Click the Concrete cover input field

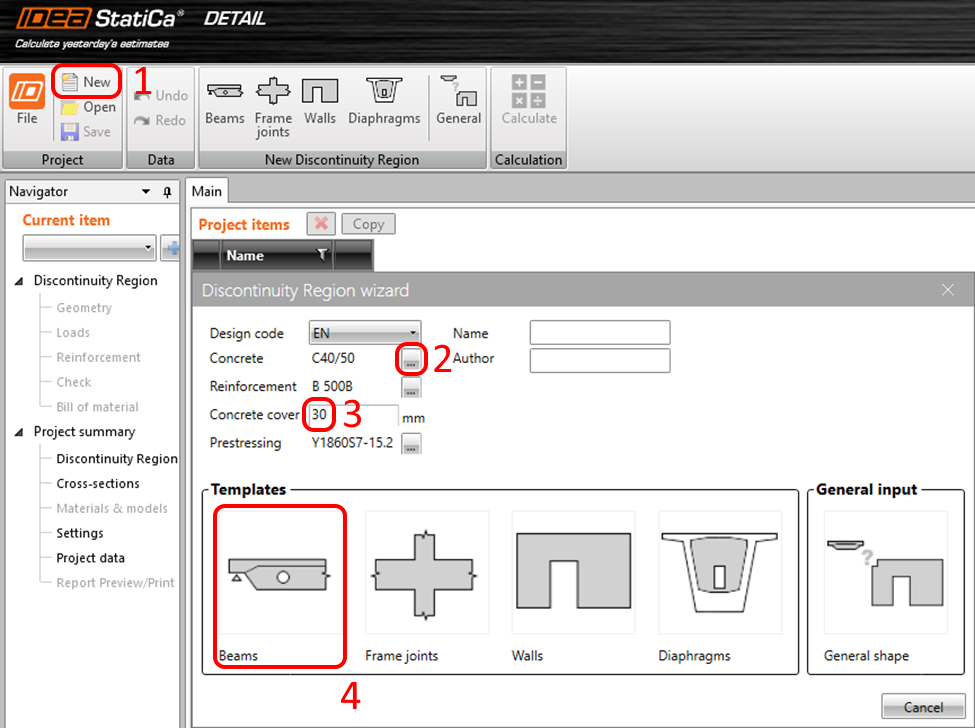click(x=353, y=415)
